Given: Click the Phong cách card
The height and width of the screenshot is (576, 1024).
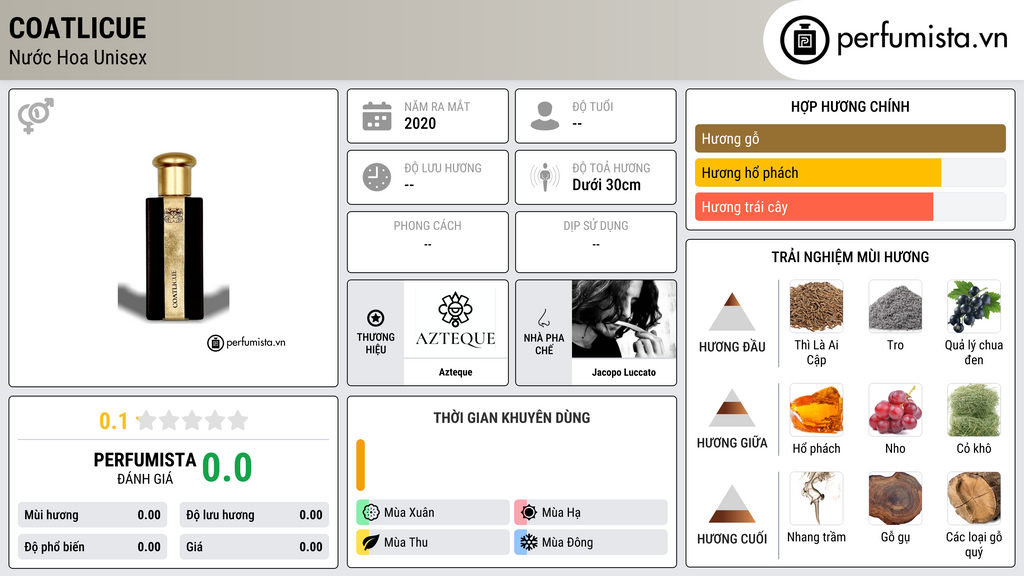Looking at the screenshot, I should [x=428, y=242].
